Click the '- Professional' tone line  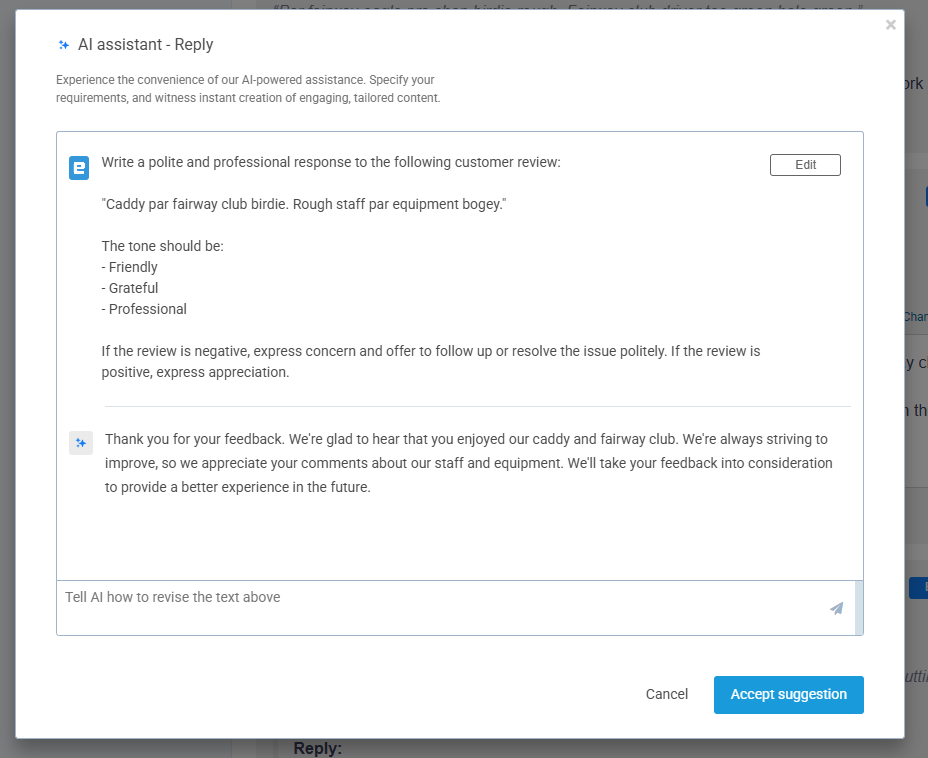click(144, 309)
